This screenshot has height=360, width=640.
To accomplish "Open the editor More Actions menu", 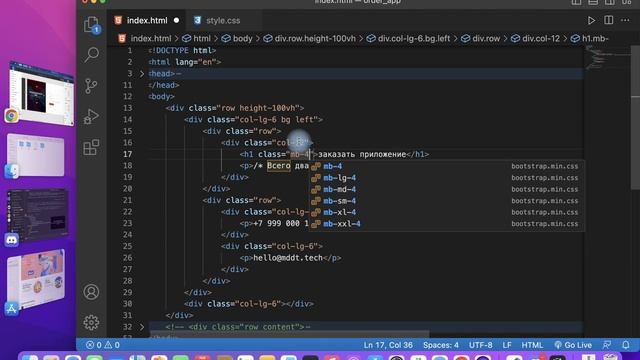I will pos(625,20).
